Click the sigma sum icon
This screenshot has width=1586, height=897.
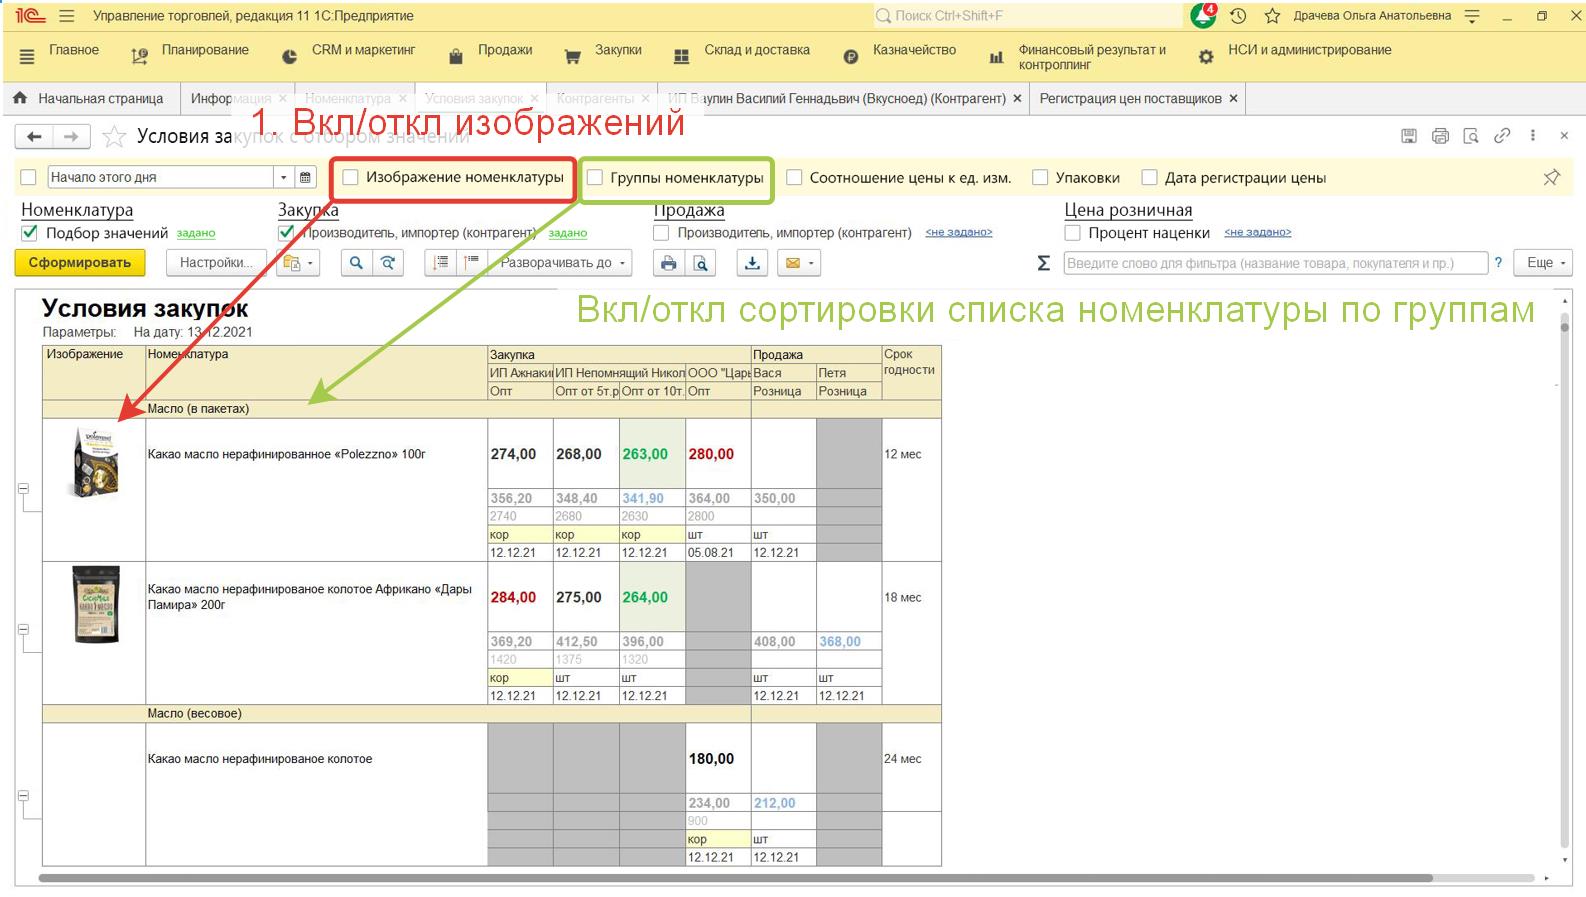pos(1043,263)
